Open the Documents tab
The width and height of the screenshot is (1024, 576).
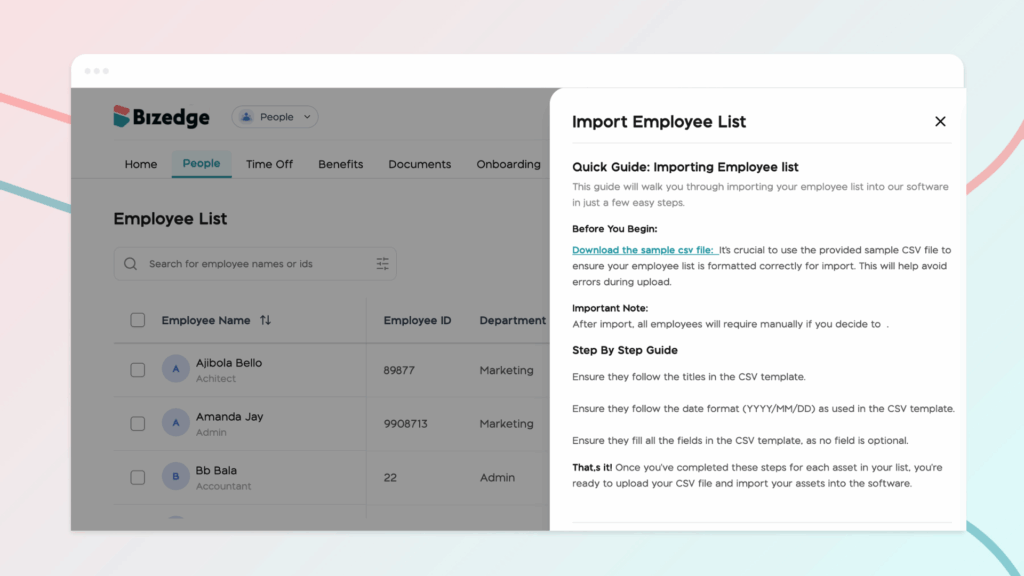[x=420, y=164]
